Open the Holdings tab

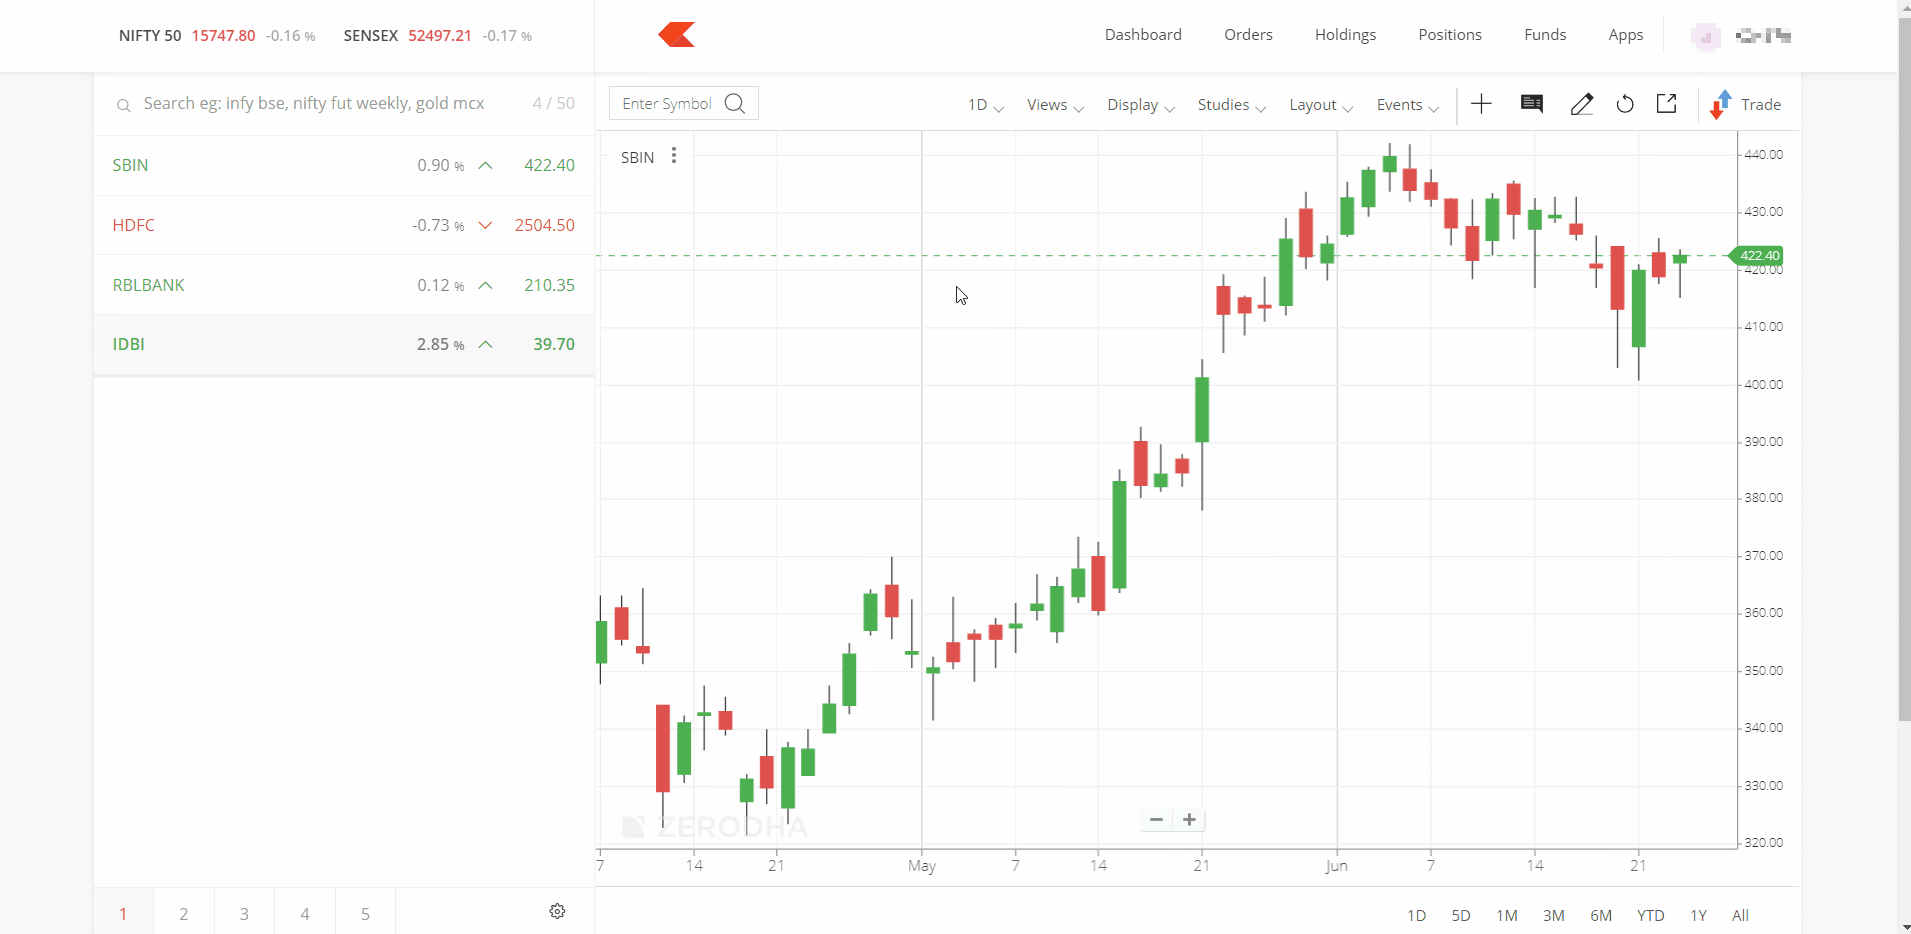[1345, 35]
